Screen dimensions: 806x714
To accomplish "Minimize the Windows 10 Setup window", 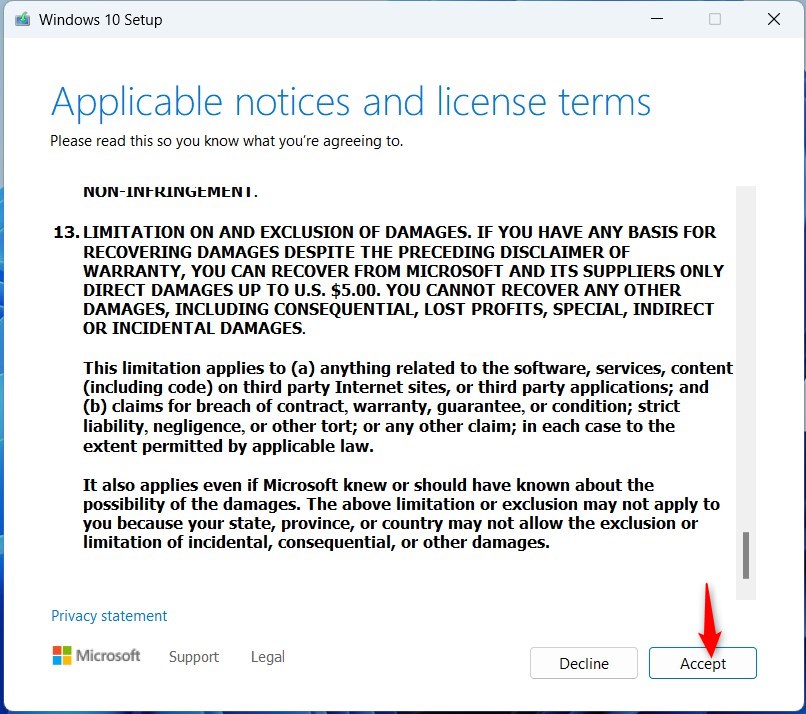I will 657,19.
